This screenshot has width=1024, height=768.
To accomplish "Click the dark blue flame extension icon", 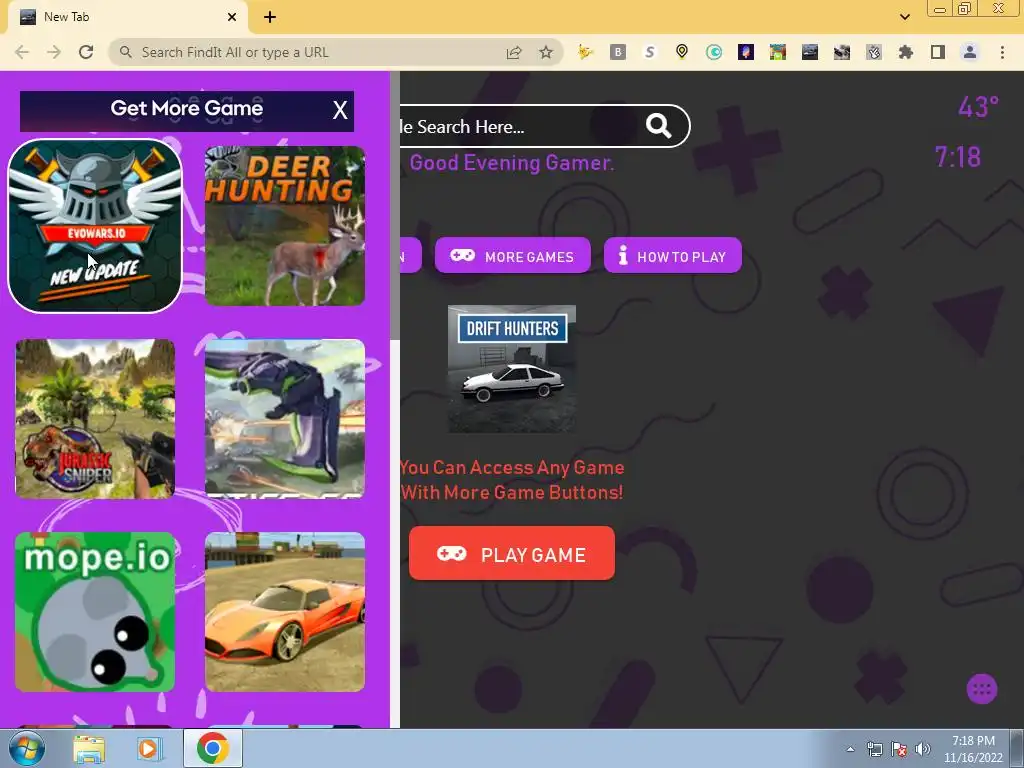I will [746, 52].
